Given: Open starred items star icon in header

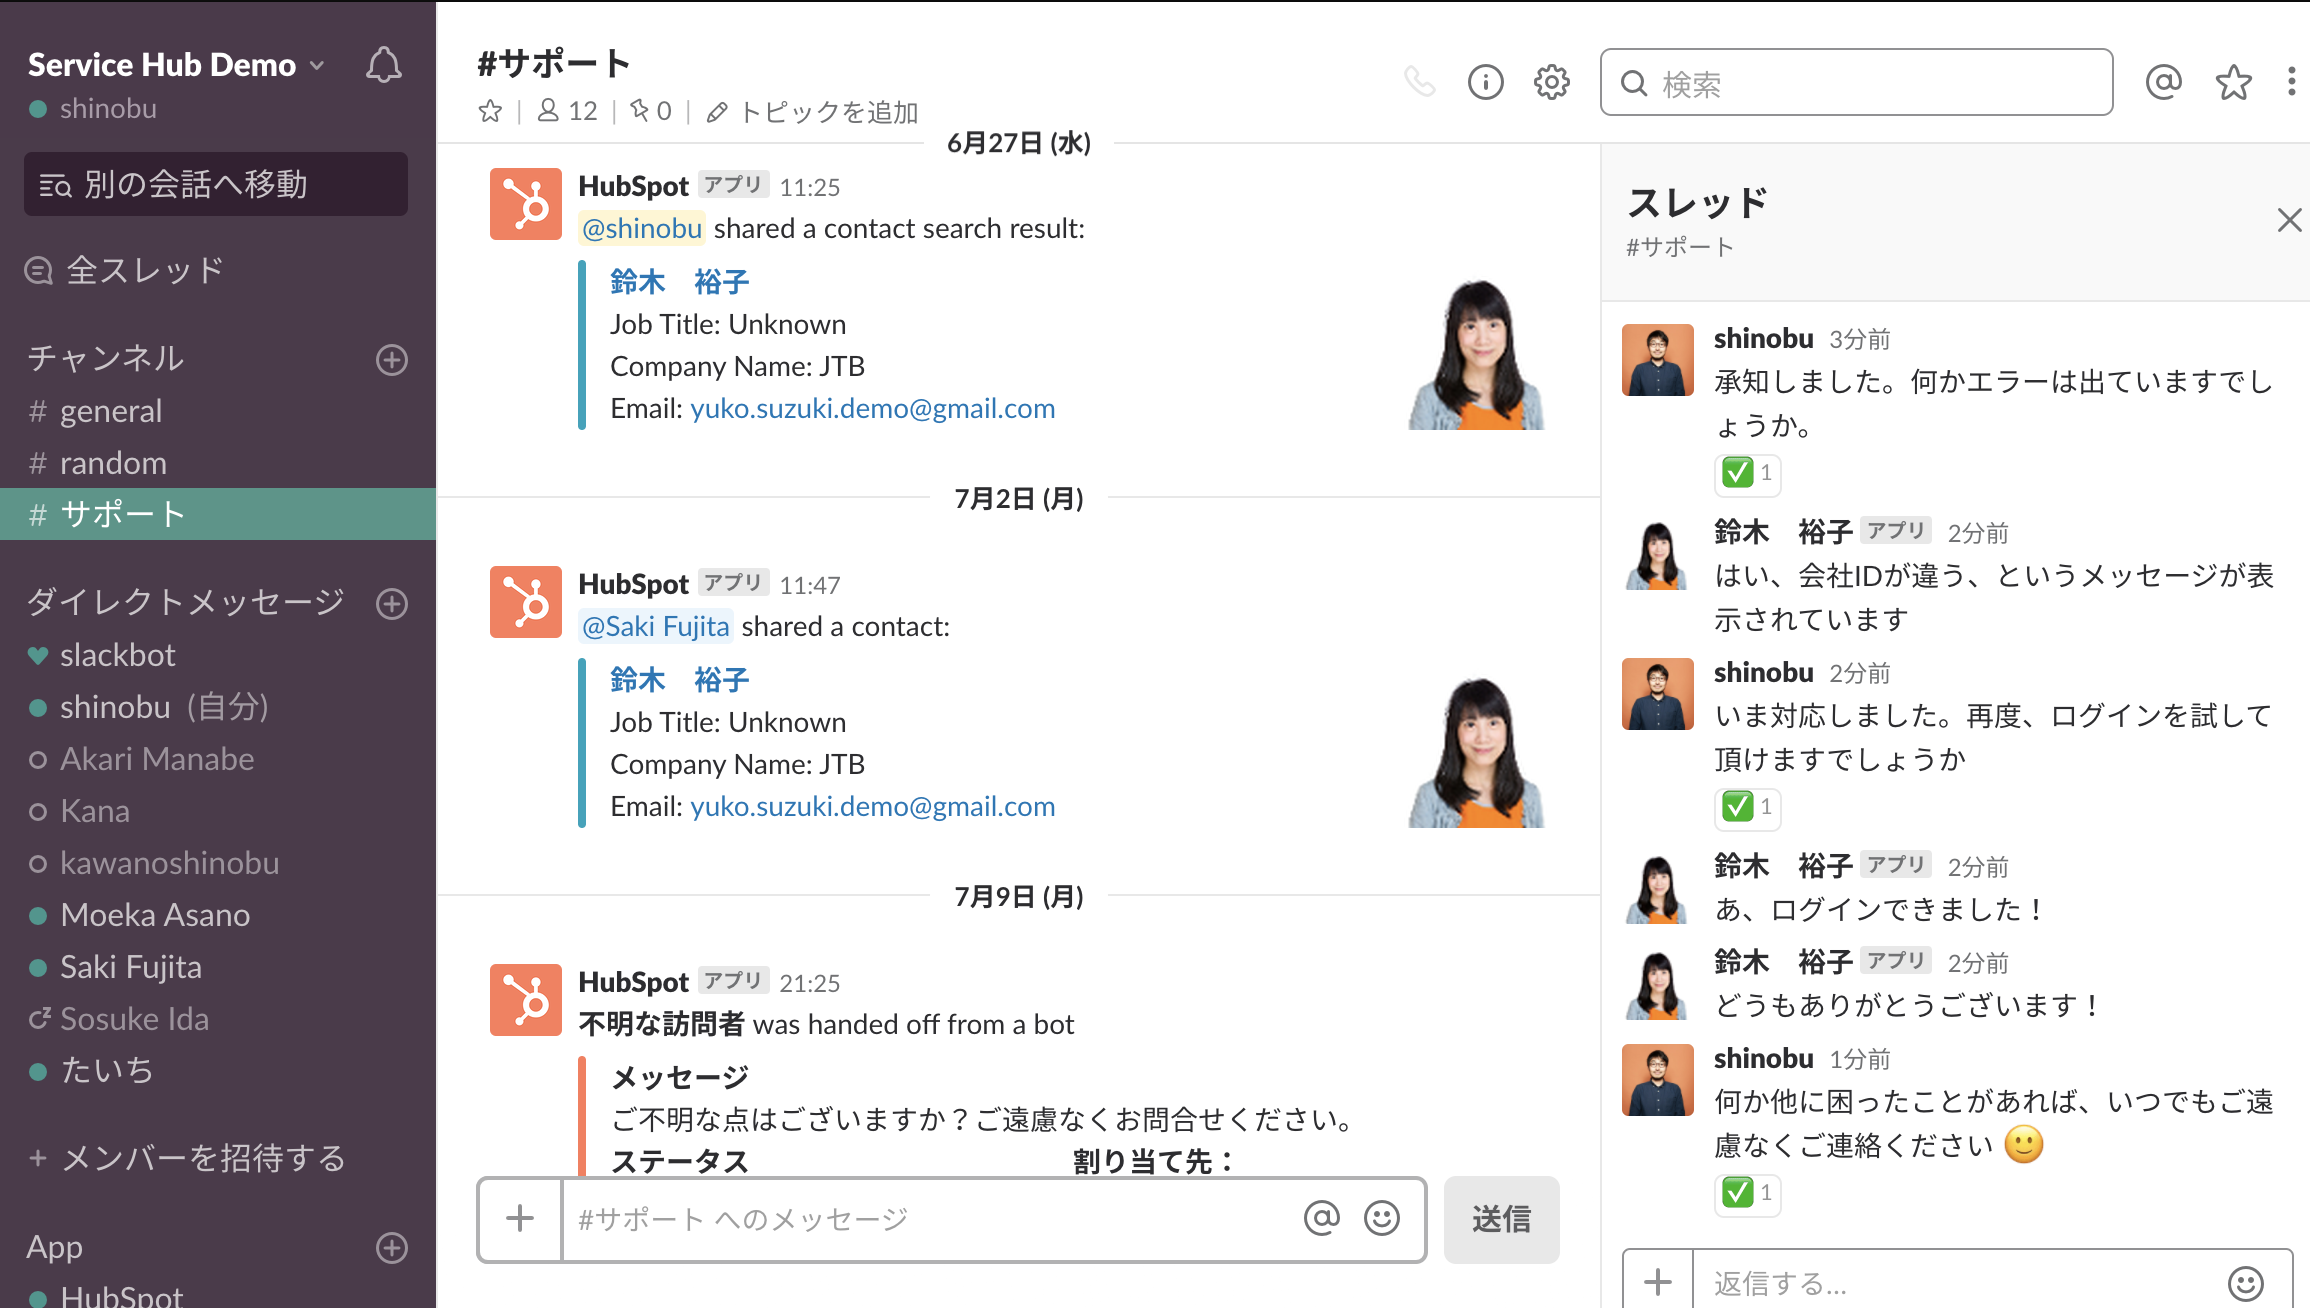Looking at the screenshot, I should (x=2233, y=82).
